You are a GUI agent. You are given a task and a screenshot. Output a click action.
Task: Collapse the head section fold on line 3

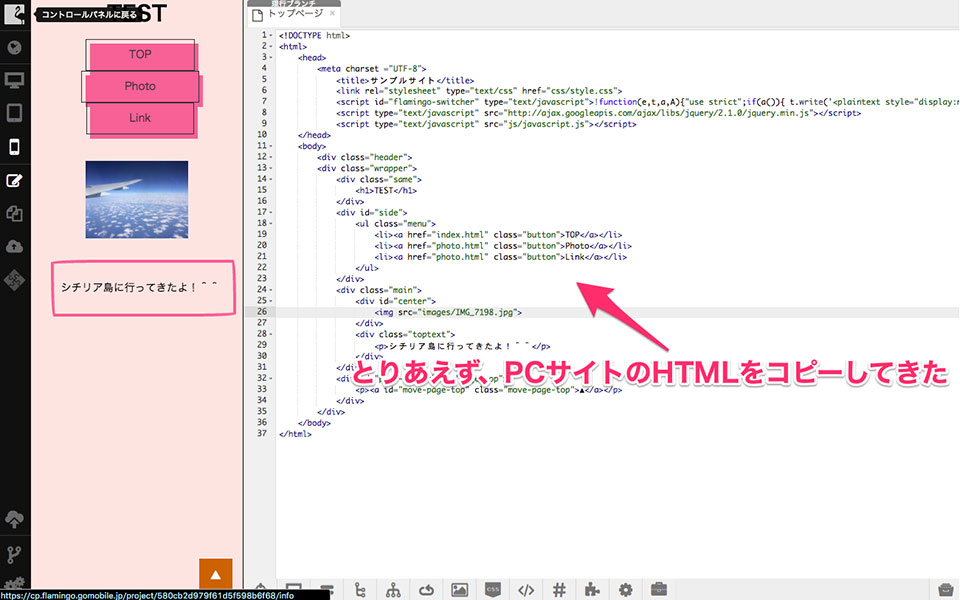coord(271,58)
